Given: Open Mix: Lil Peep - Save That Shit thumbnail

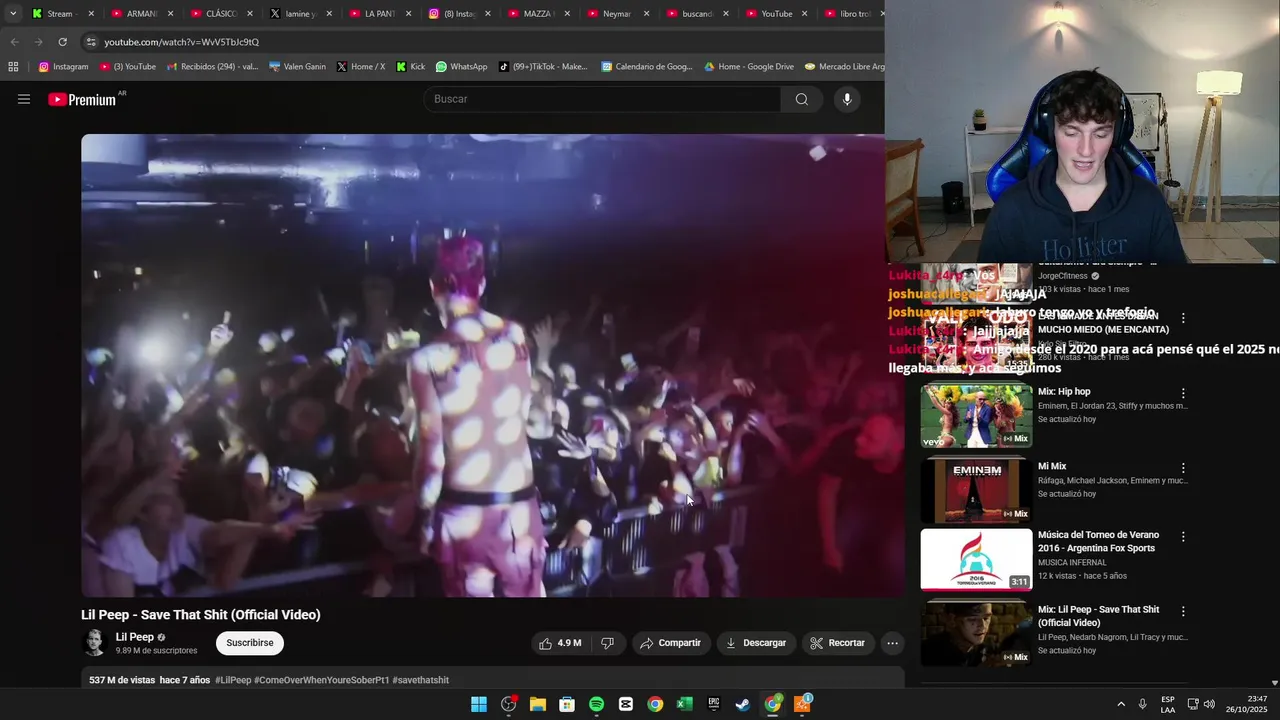Looking at the screenshot, I should tap(976, 634).
